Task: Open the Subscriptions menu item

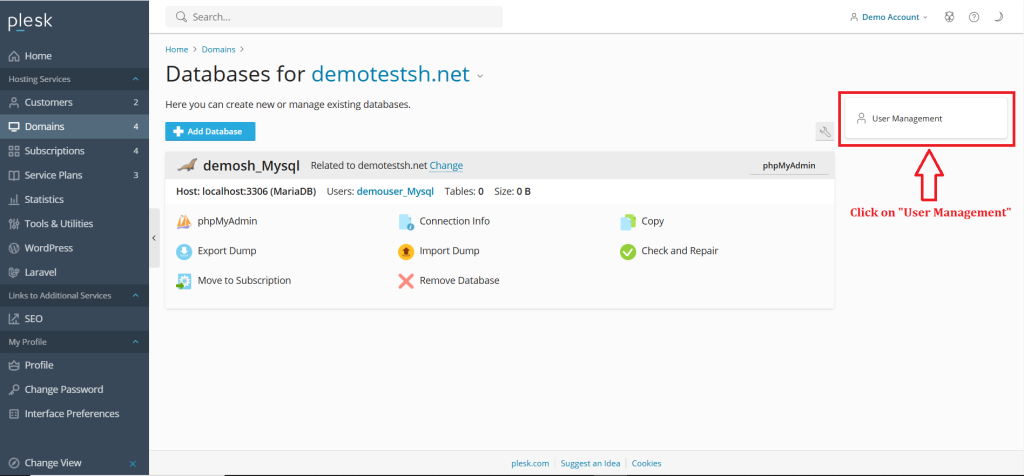Action: click(74, 151)
